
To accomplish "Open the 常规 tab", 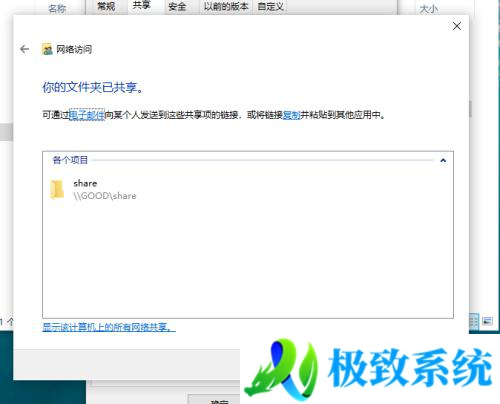I will [x=106, y=6].
